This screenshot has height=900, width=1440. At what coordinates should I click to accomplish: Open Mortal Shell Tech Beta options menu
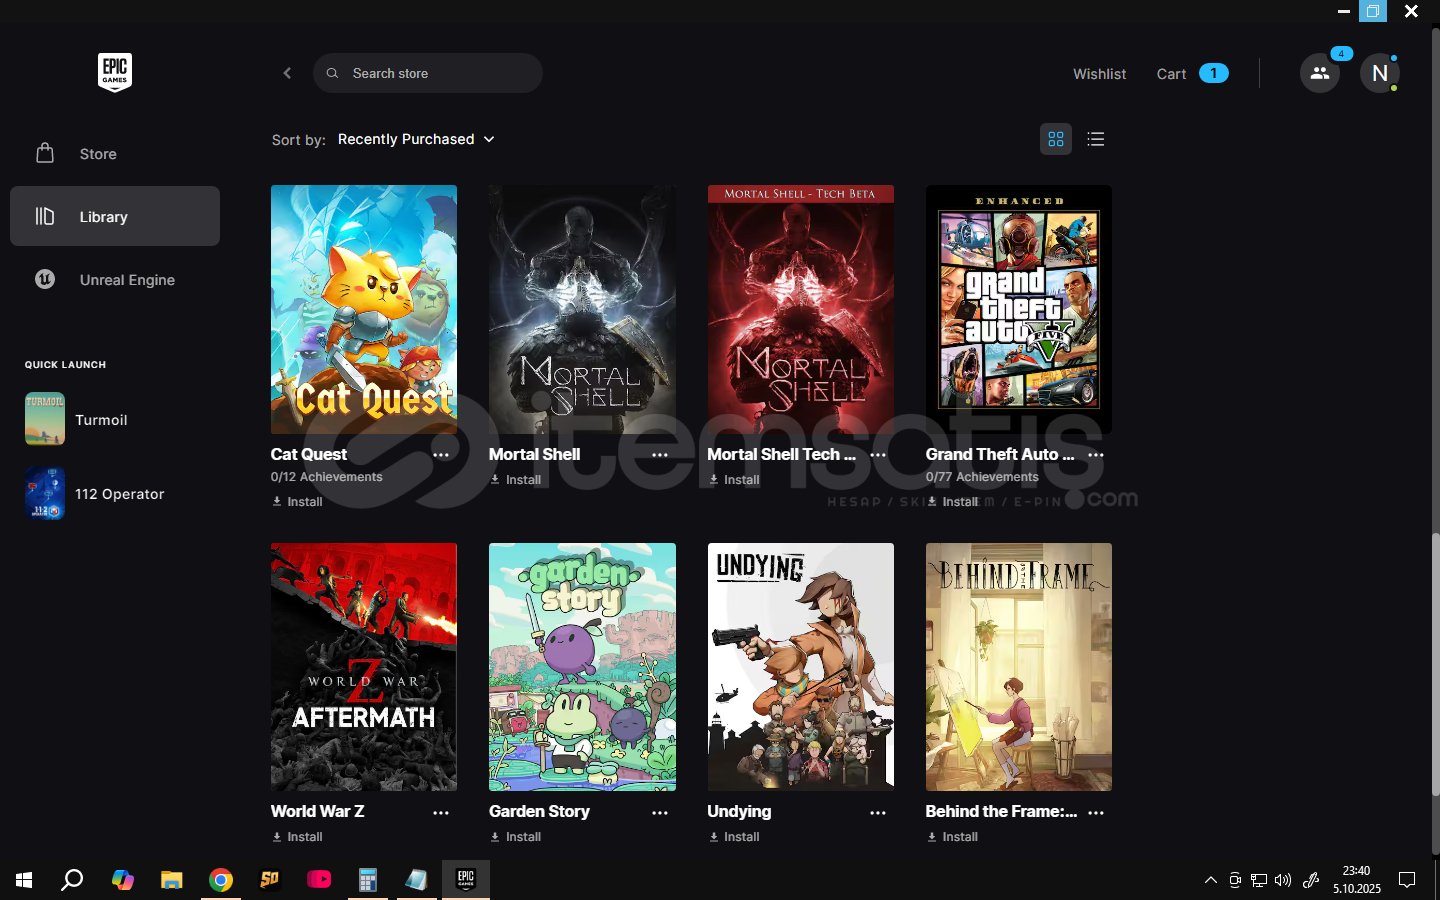pyautogui.click(x=878, y=455)
